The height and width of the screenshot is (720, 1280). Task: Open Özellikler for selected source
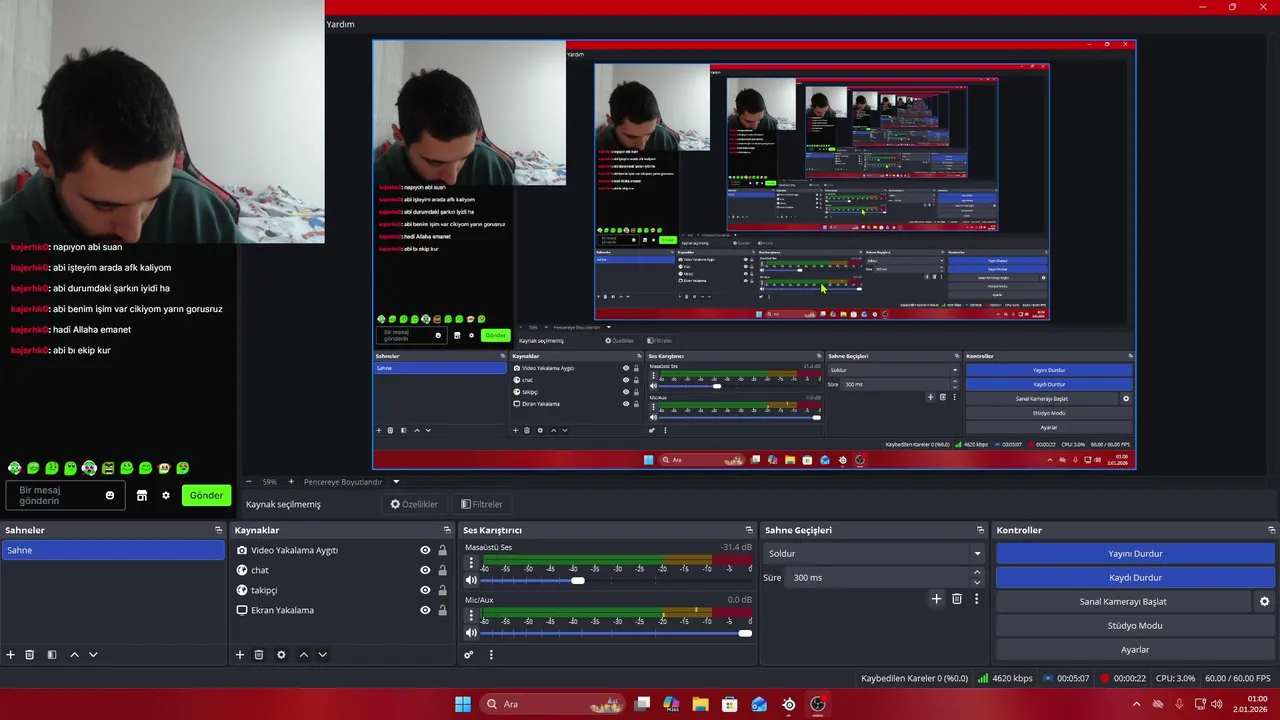pos(414,504)
